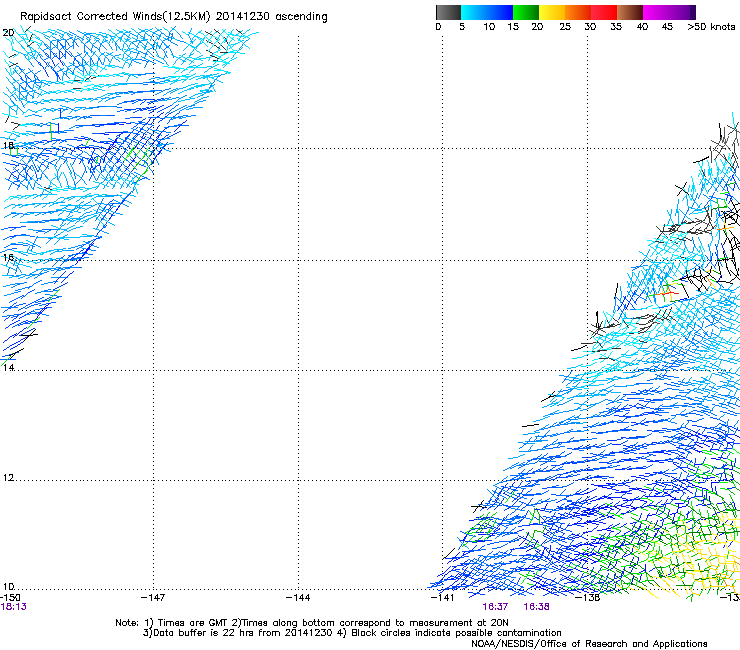
Task: Click the purple time stamp '16:37'
Action: tap(495, 607)
